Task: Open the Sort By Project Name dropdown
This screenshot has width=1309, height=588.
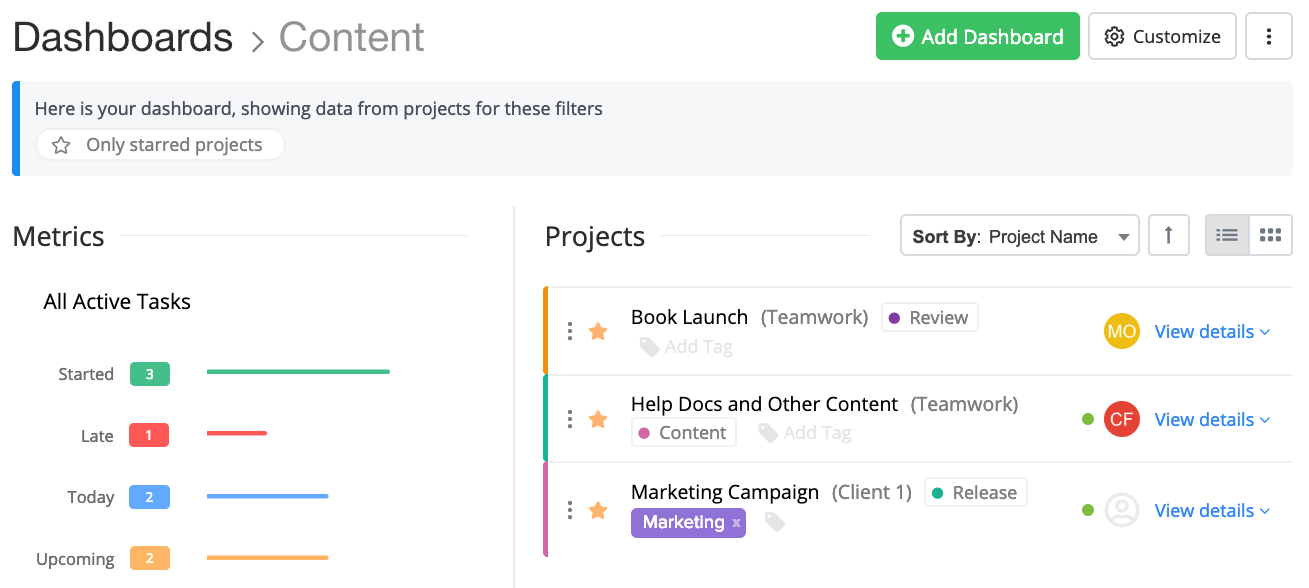Action: [1019, 237]
